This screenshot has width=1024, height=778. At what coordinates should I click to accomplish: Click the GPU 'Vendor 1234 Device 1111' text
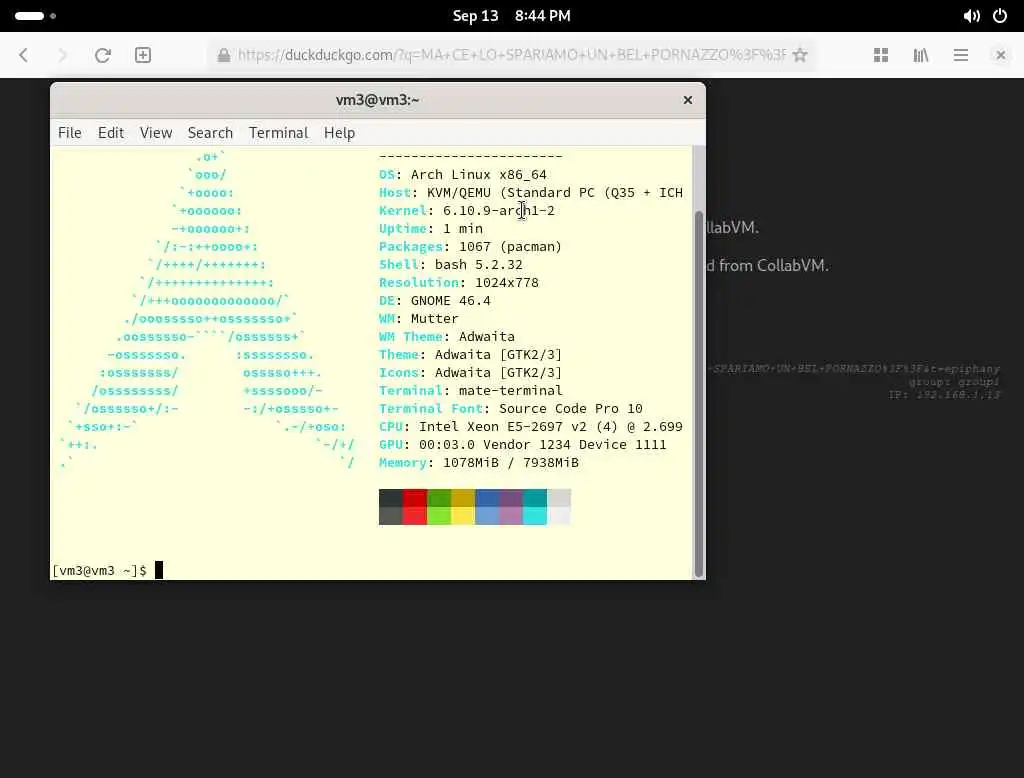(x=575, y=444)
